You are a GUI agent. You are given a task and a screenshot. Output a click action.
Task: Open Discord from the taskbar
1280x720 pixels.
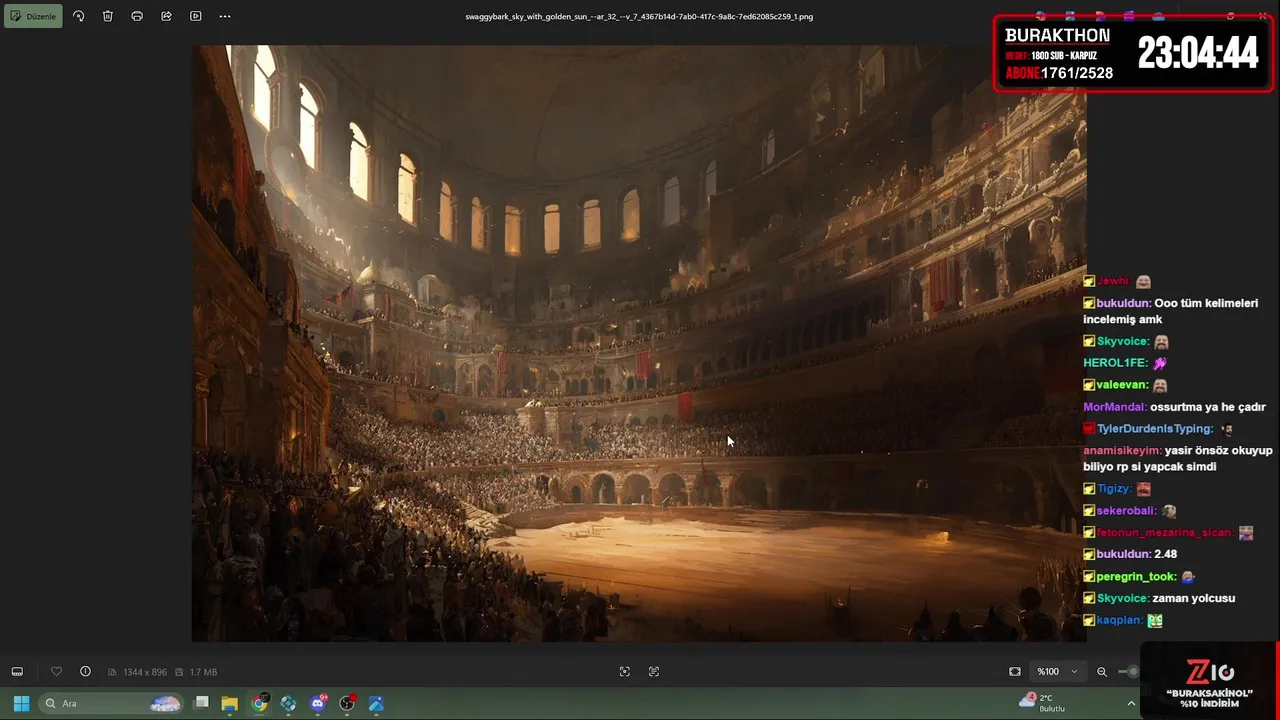click(318, 703)
